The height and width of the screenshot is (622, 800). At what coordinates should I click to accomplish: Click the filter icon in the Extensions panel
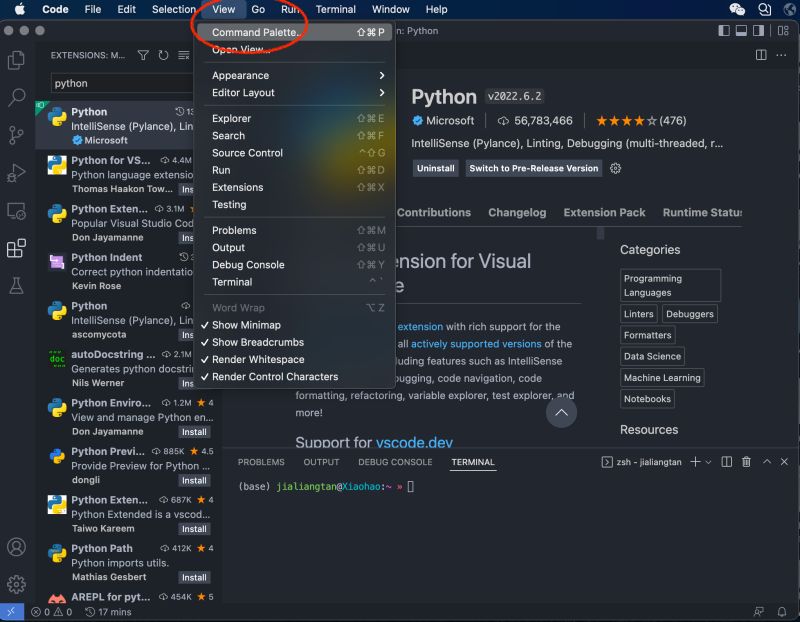144,57
